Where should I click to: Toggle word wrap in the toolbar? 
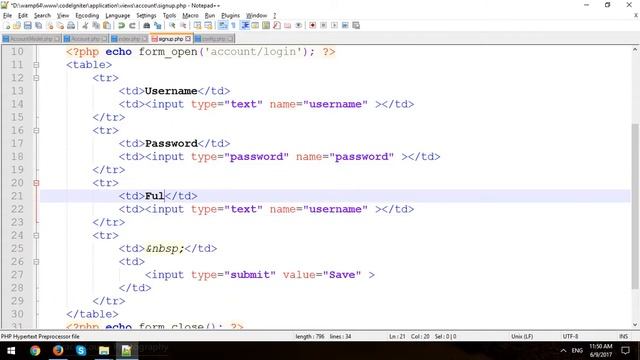tap(222, 25)
